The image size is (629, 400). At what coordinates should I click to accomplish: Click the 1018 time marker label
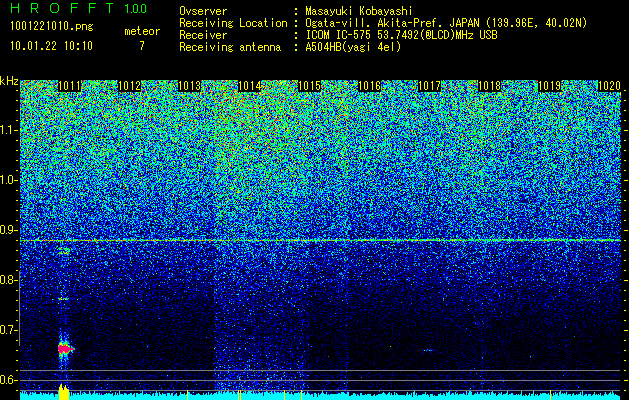point(490,86)
